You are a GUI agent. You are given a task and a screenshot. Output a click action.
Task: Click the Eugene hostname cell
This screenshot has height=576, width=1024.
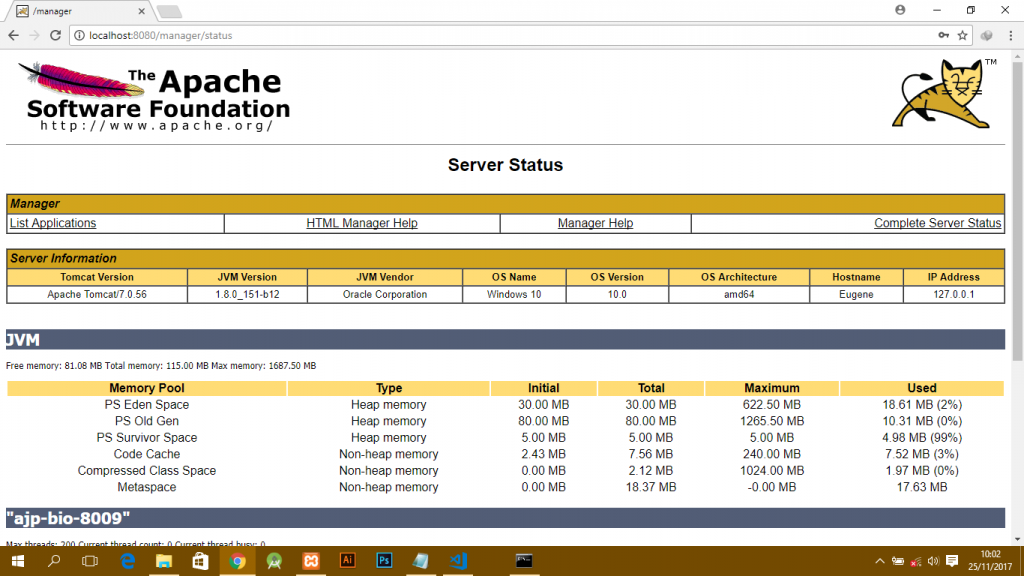856,295
